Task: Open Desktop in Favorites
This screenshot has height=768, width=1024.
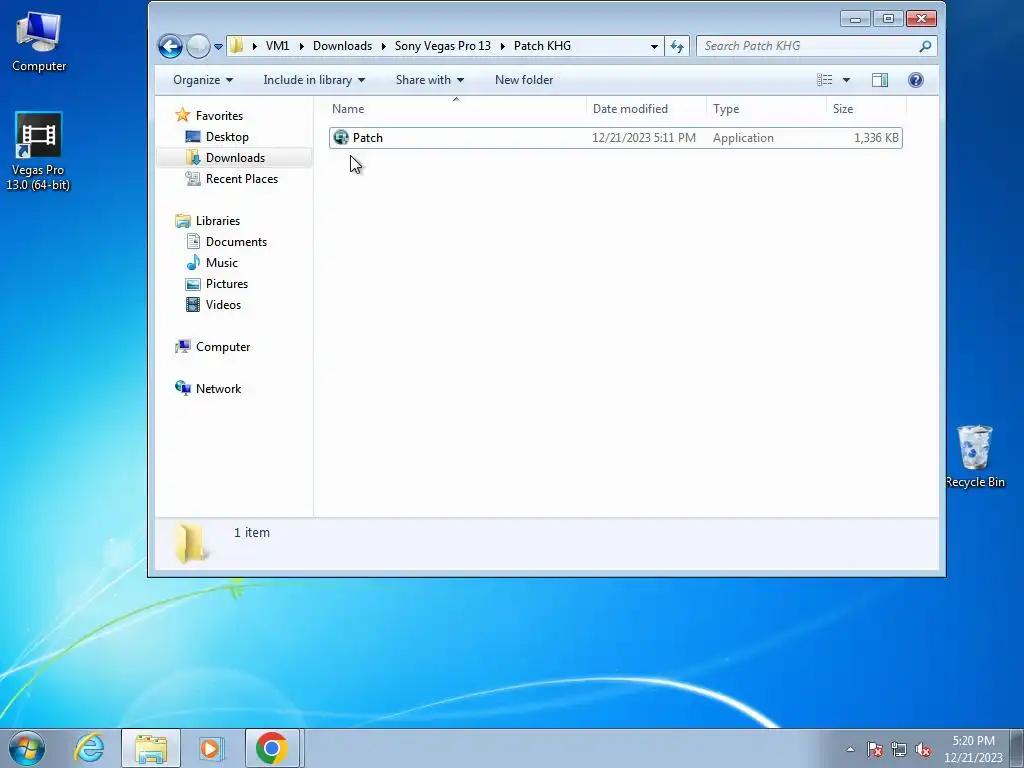Action: coord(227,136)
